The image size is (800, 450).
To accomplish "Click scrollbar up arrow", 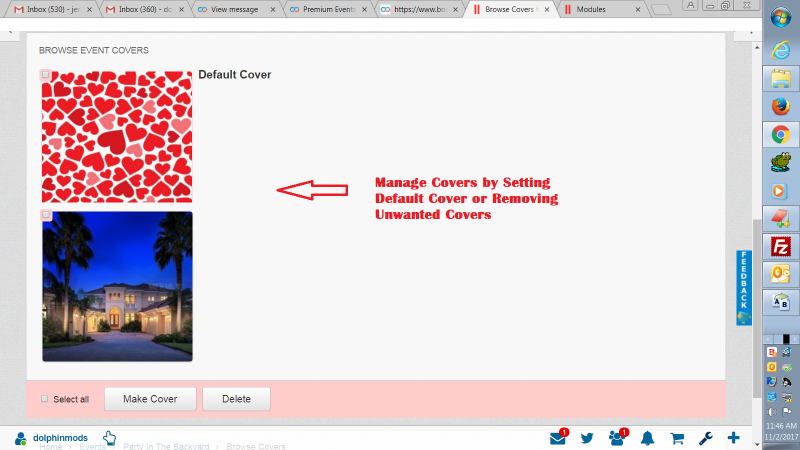I will point(757,47).
